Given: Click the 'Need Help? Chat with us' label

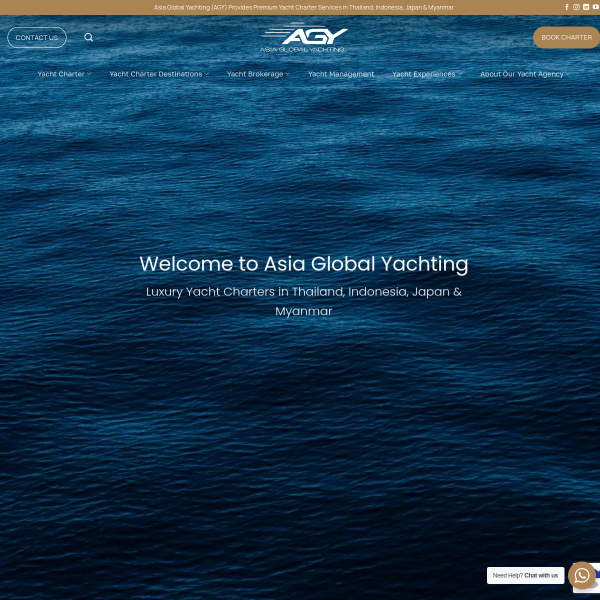Looking at the screenshot, I should pos(525,576).
